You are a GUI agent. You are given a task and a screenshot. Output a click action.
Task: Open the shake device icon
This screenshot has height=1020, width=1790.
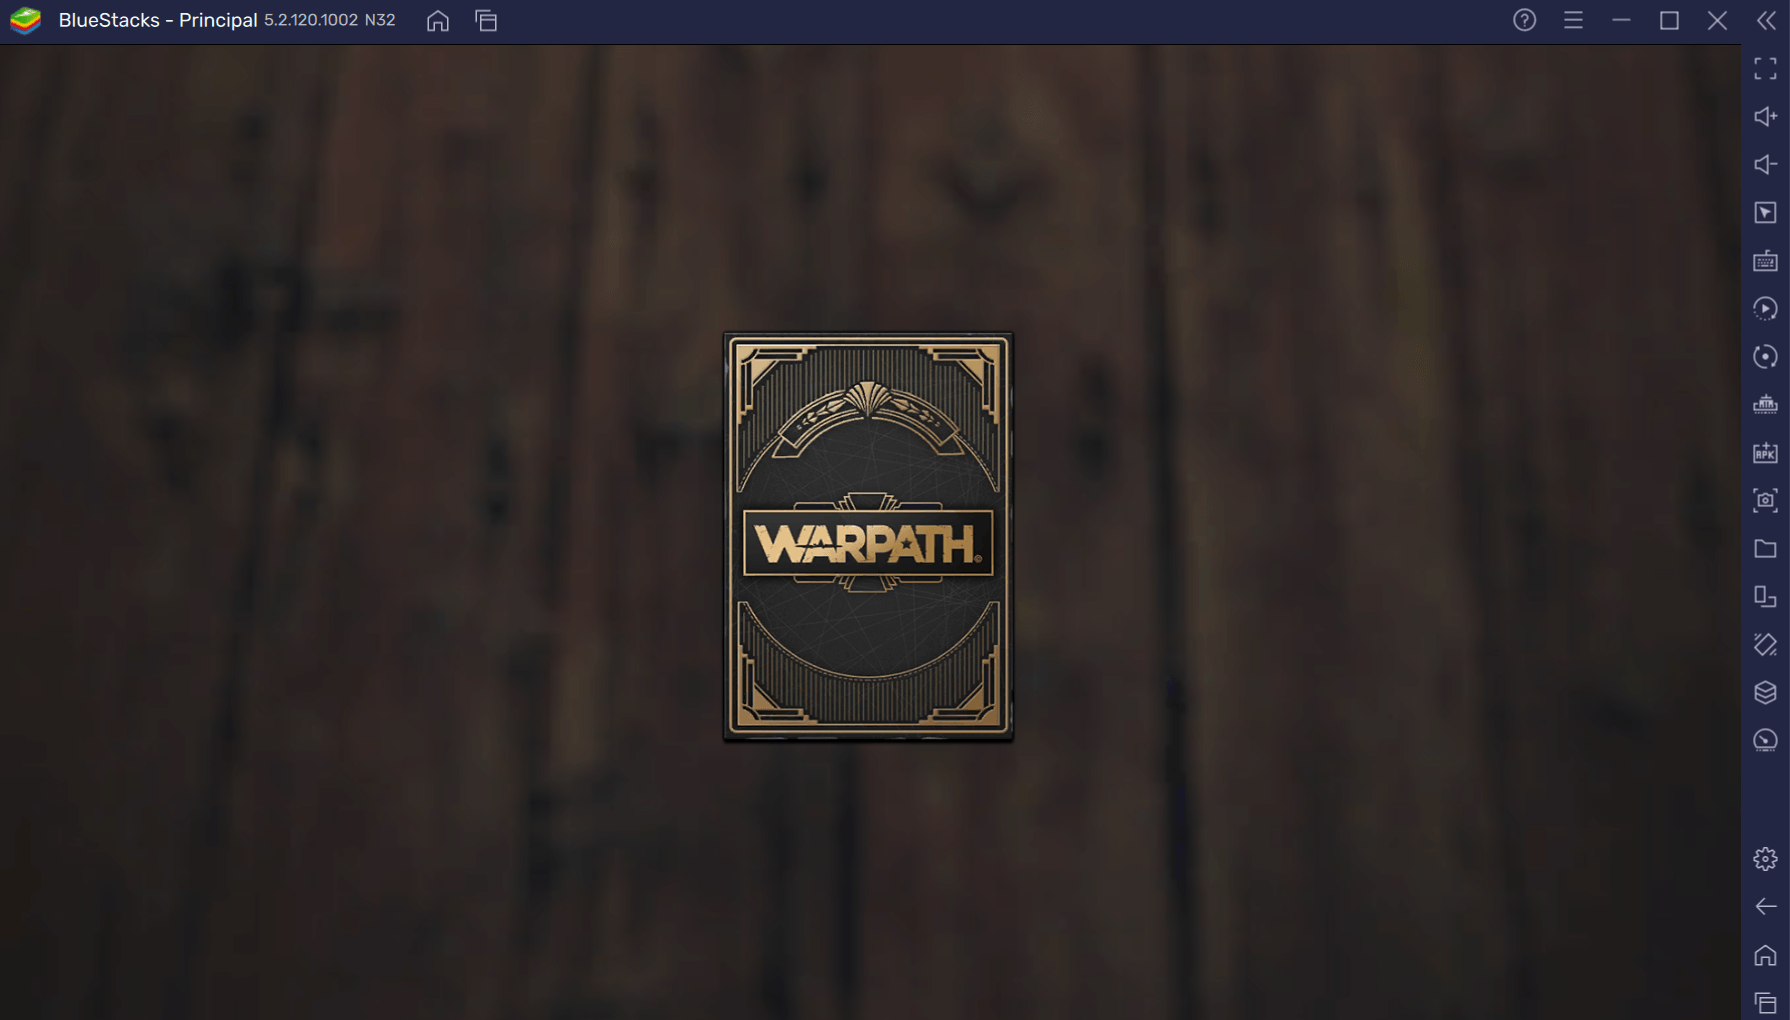pyautogui.click(x=1765, y=645)
